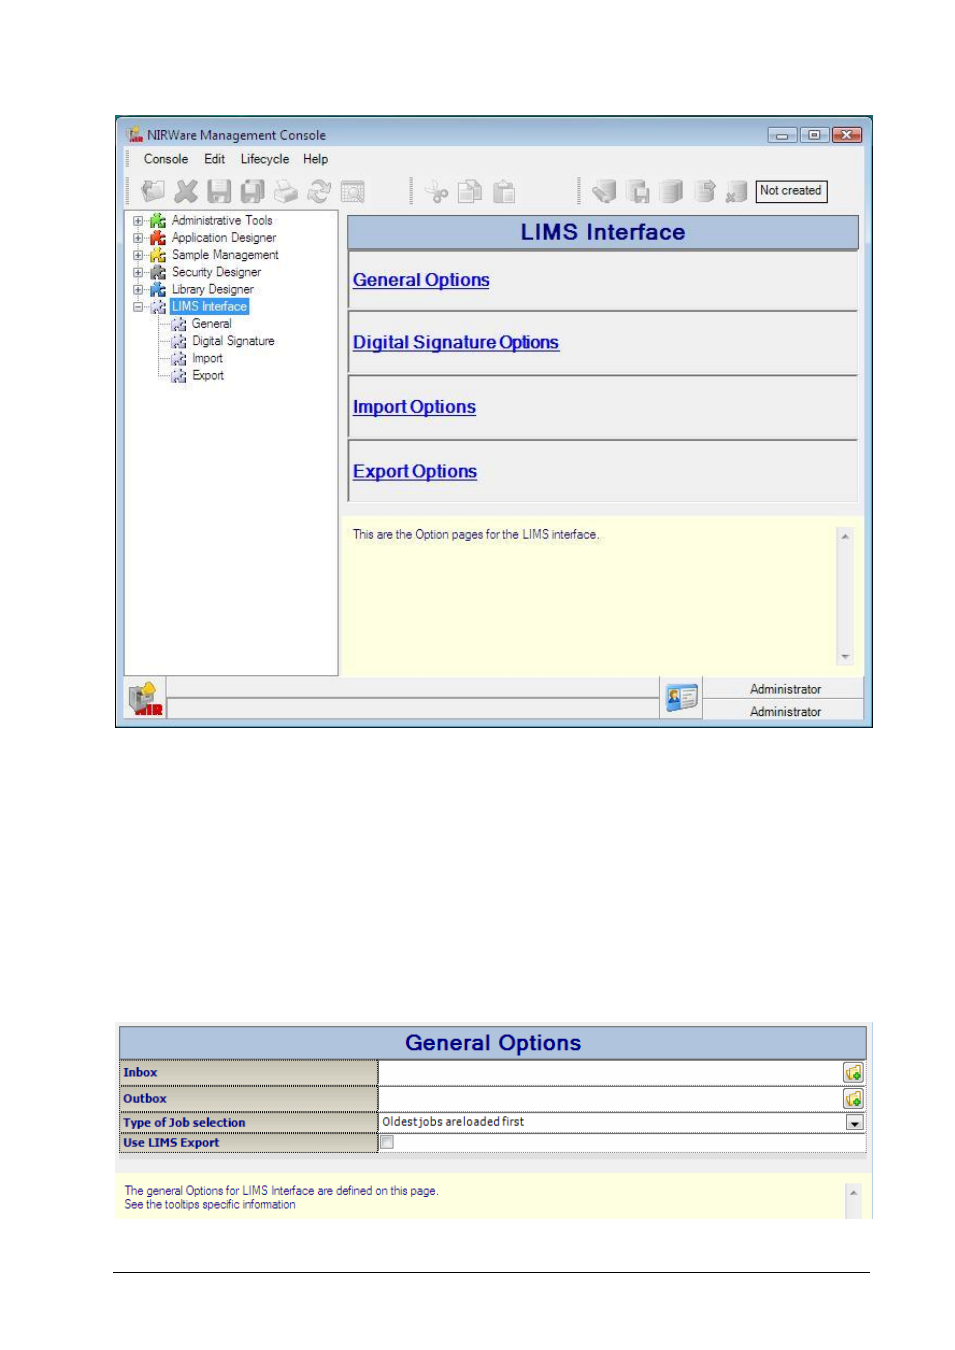Image resolution: width=955 pixels, height=1350 pixels.
Task: Click the clipboard paste icon
Action: pyautogui.click(x=504, y=191)
